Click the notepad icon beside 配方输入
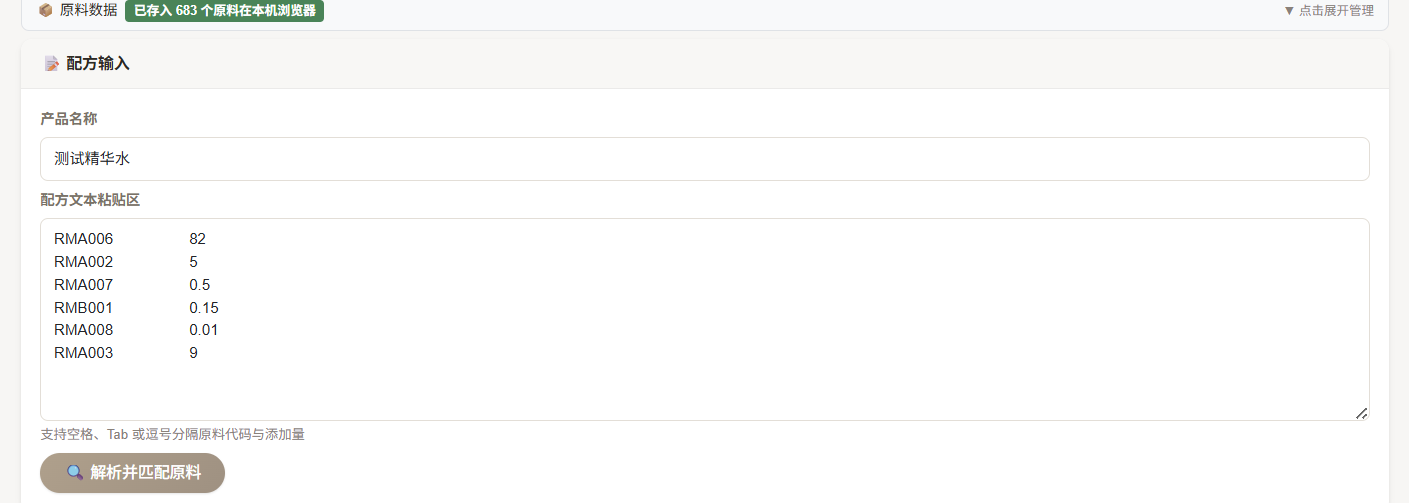This screenshot has height=503, width=1409. pos(52,64)
